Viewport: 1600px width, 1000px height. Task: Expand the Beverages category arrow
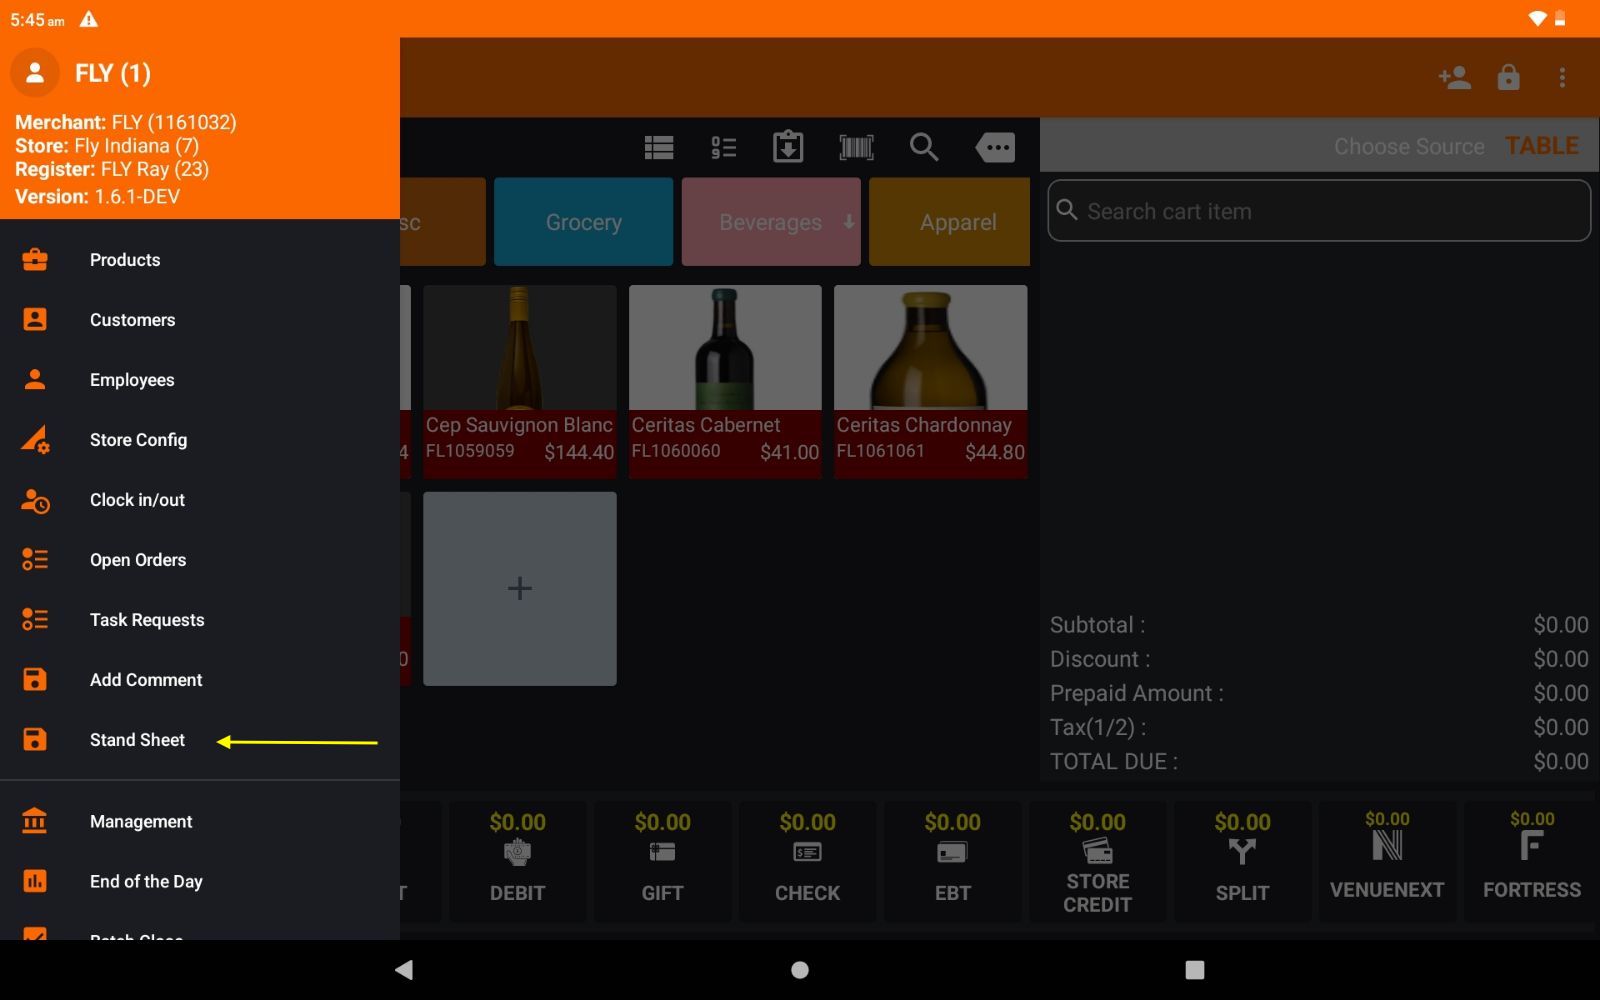pyautogui.click(x=846, y=222)
